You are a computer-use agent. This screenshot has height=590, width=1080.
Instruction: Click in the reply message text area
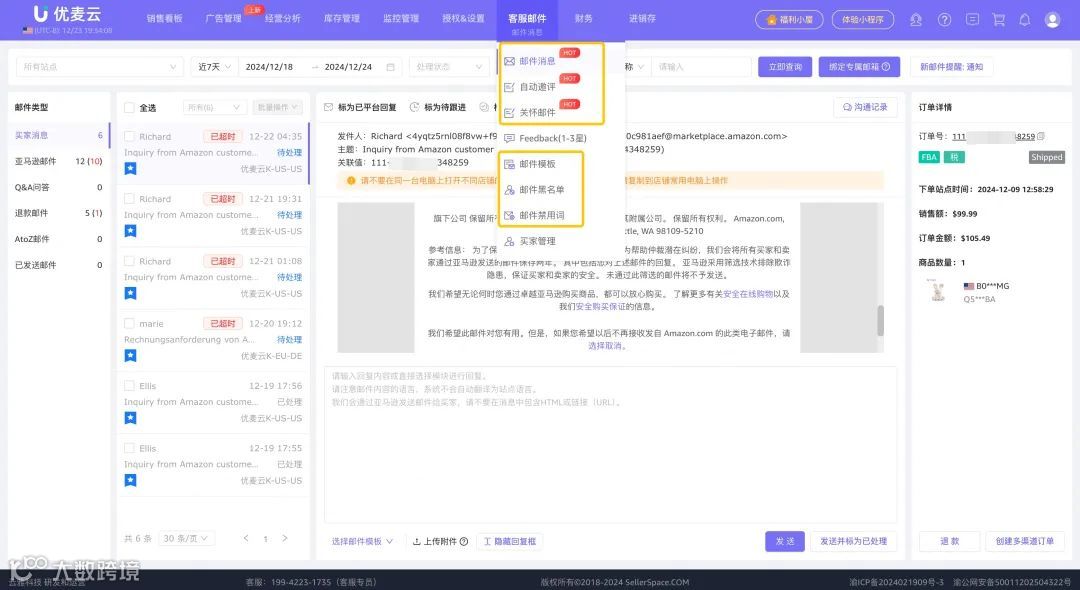click(610, 445)
